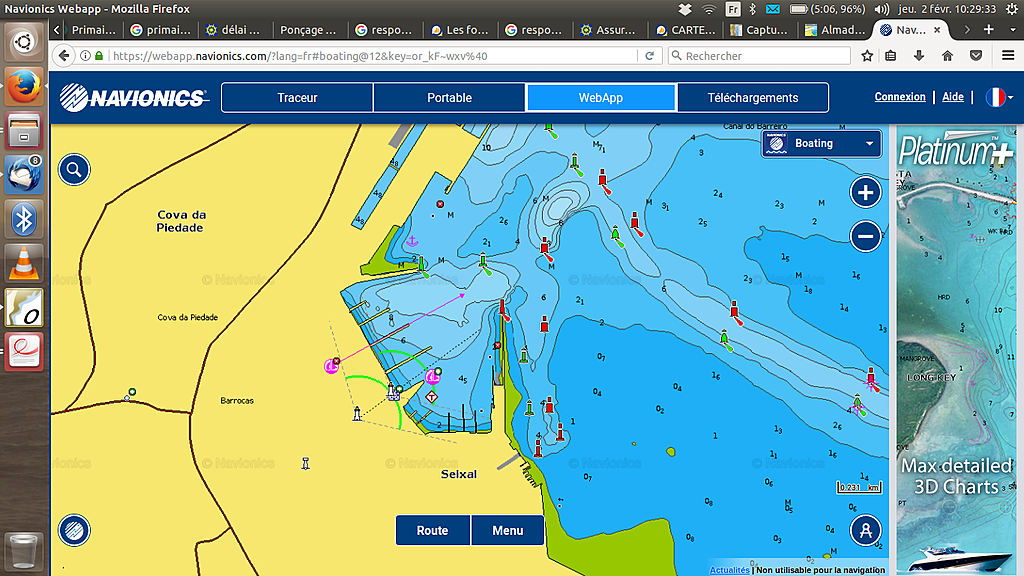Follow the Actualités link
The image size is (1024, 576).
point(729,570)
